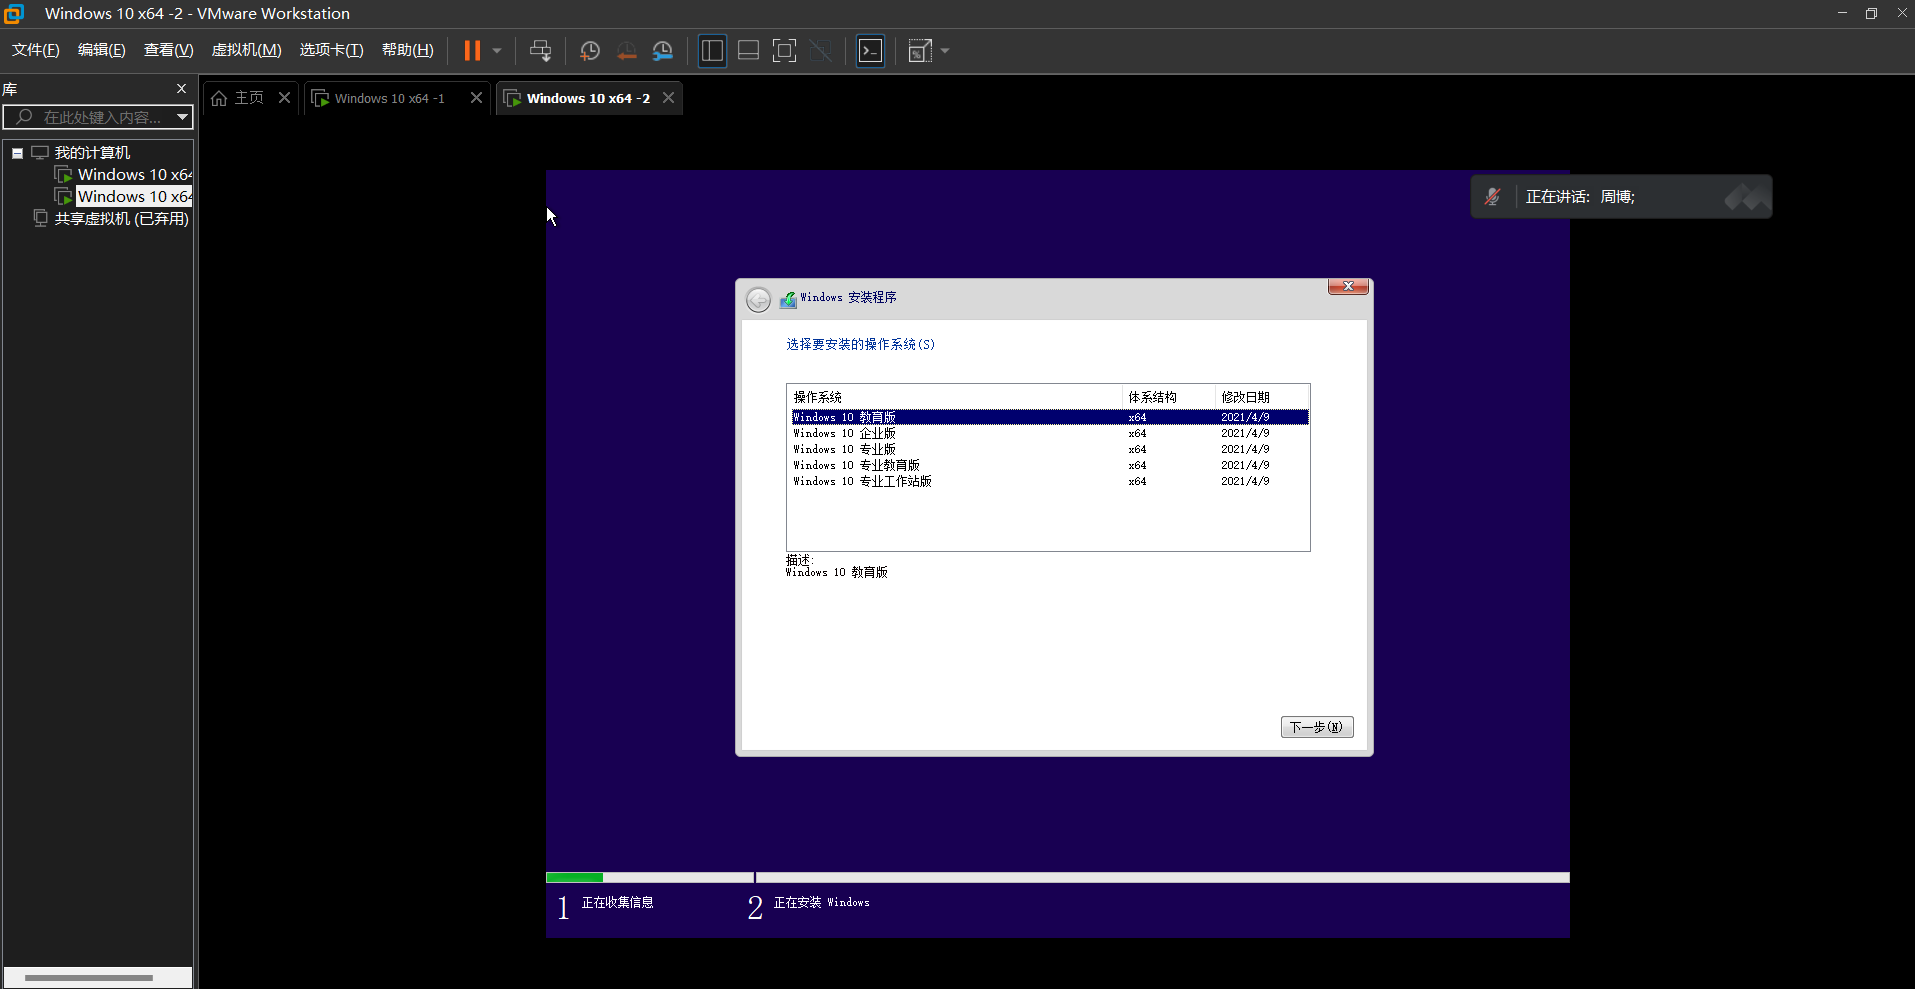Minimize the VMware Workstation window

click(x=1842, y=13)
